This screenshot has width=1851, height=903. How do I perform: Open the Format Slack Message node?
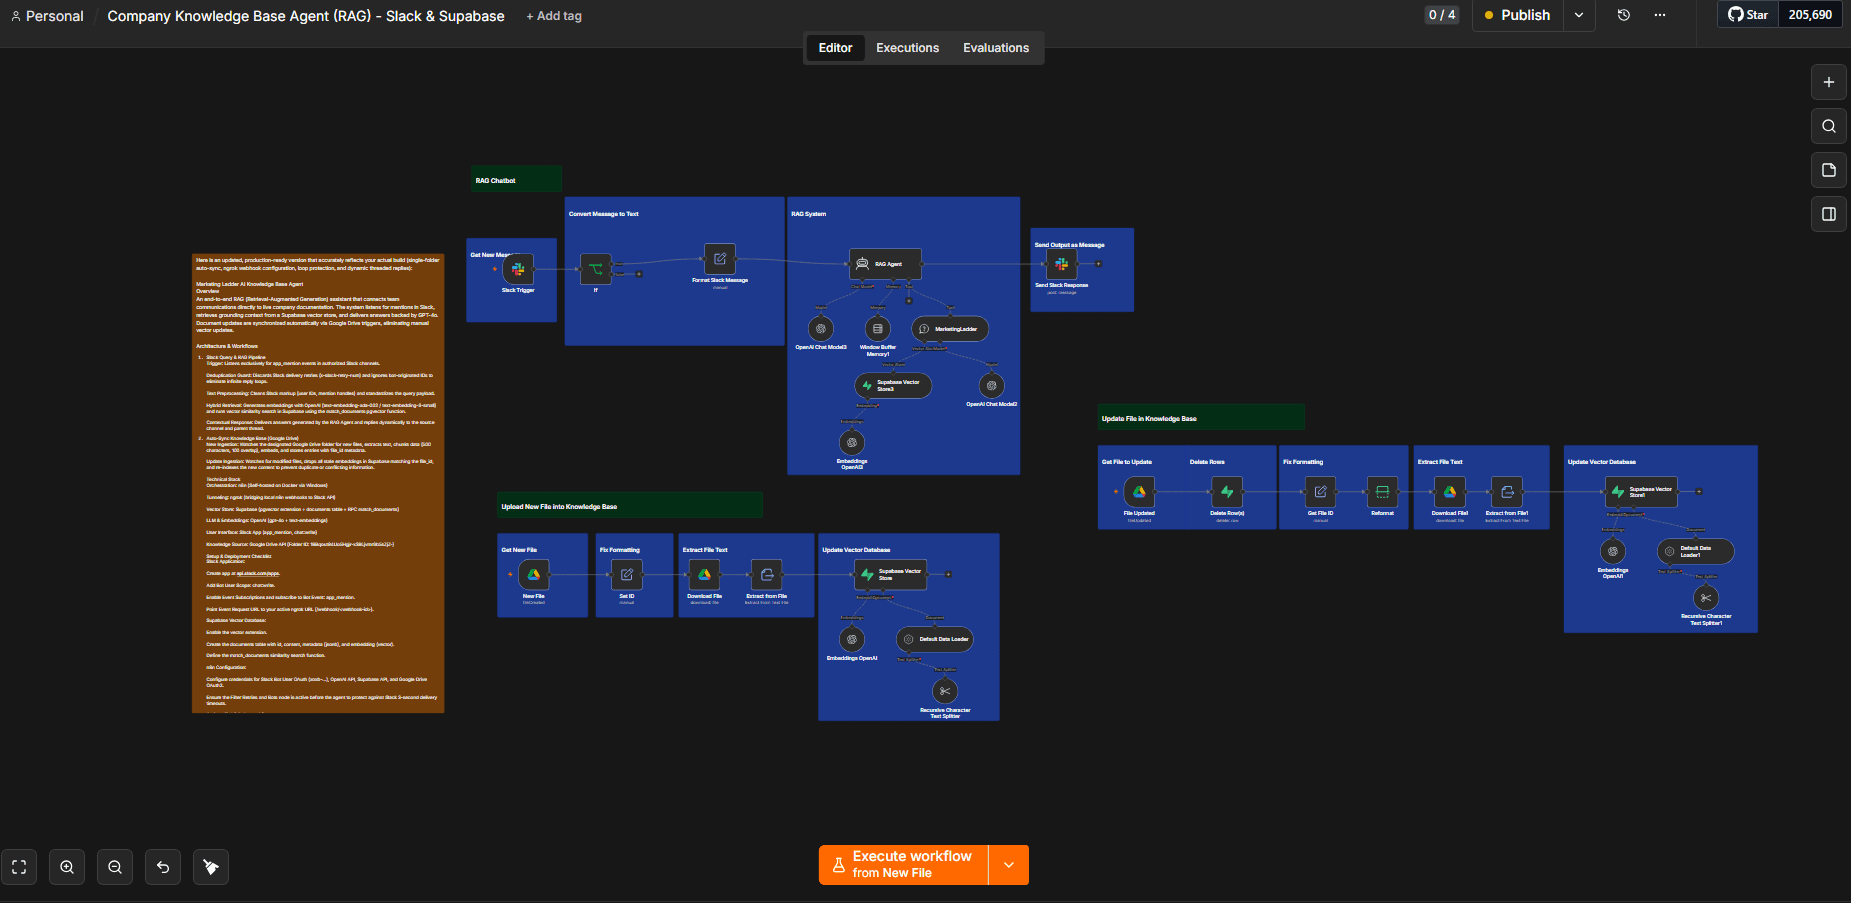pyautogui.click(x=720, y=259)
